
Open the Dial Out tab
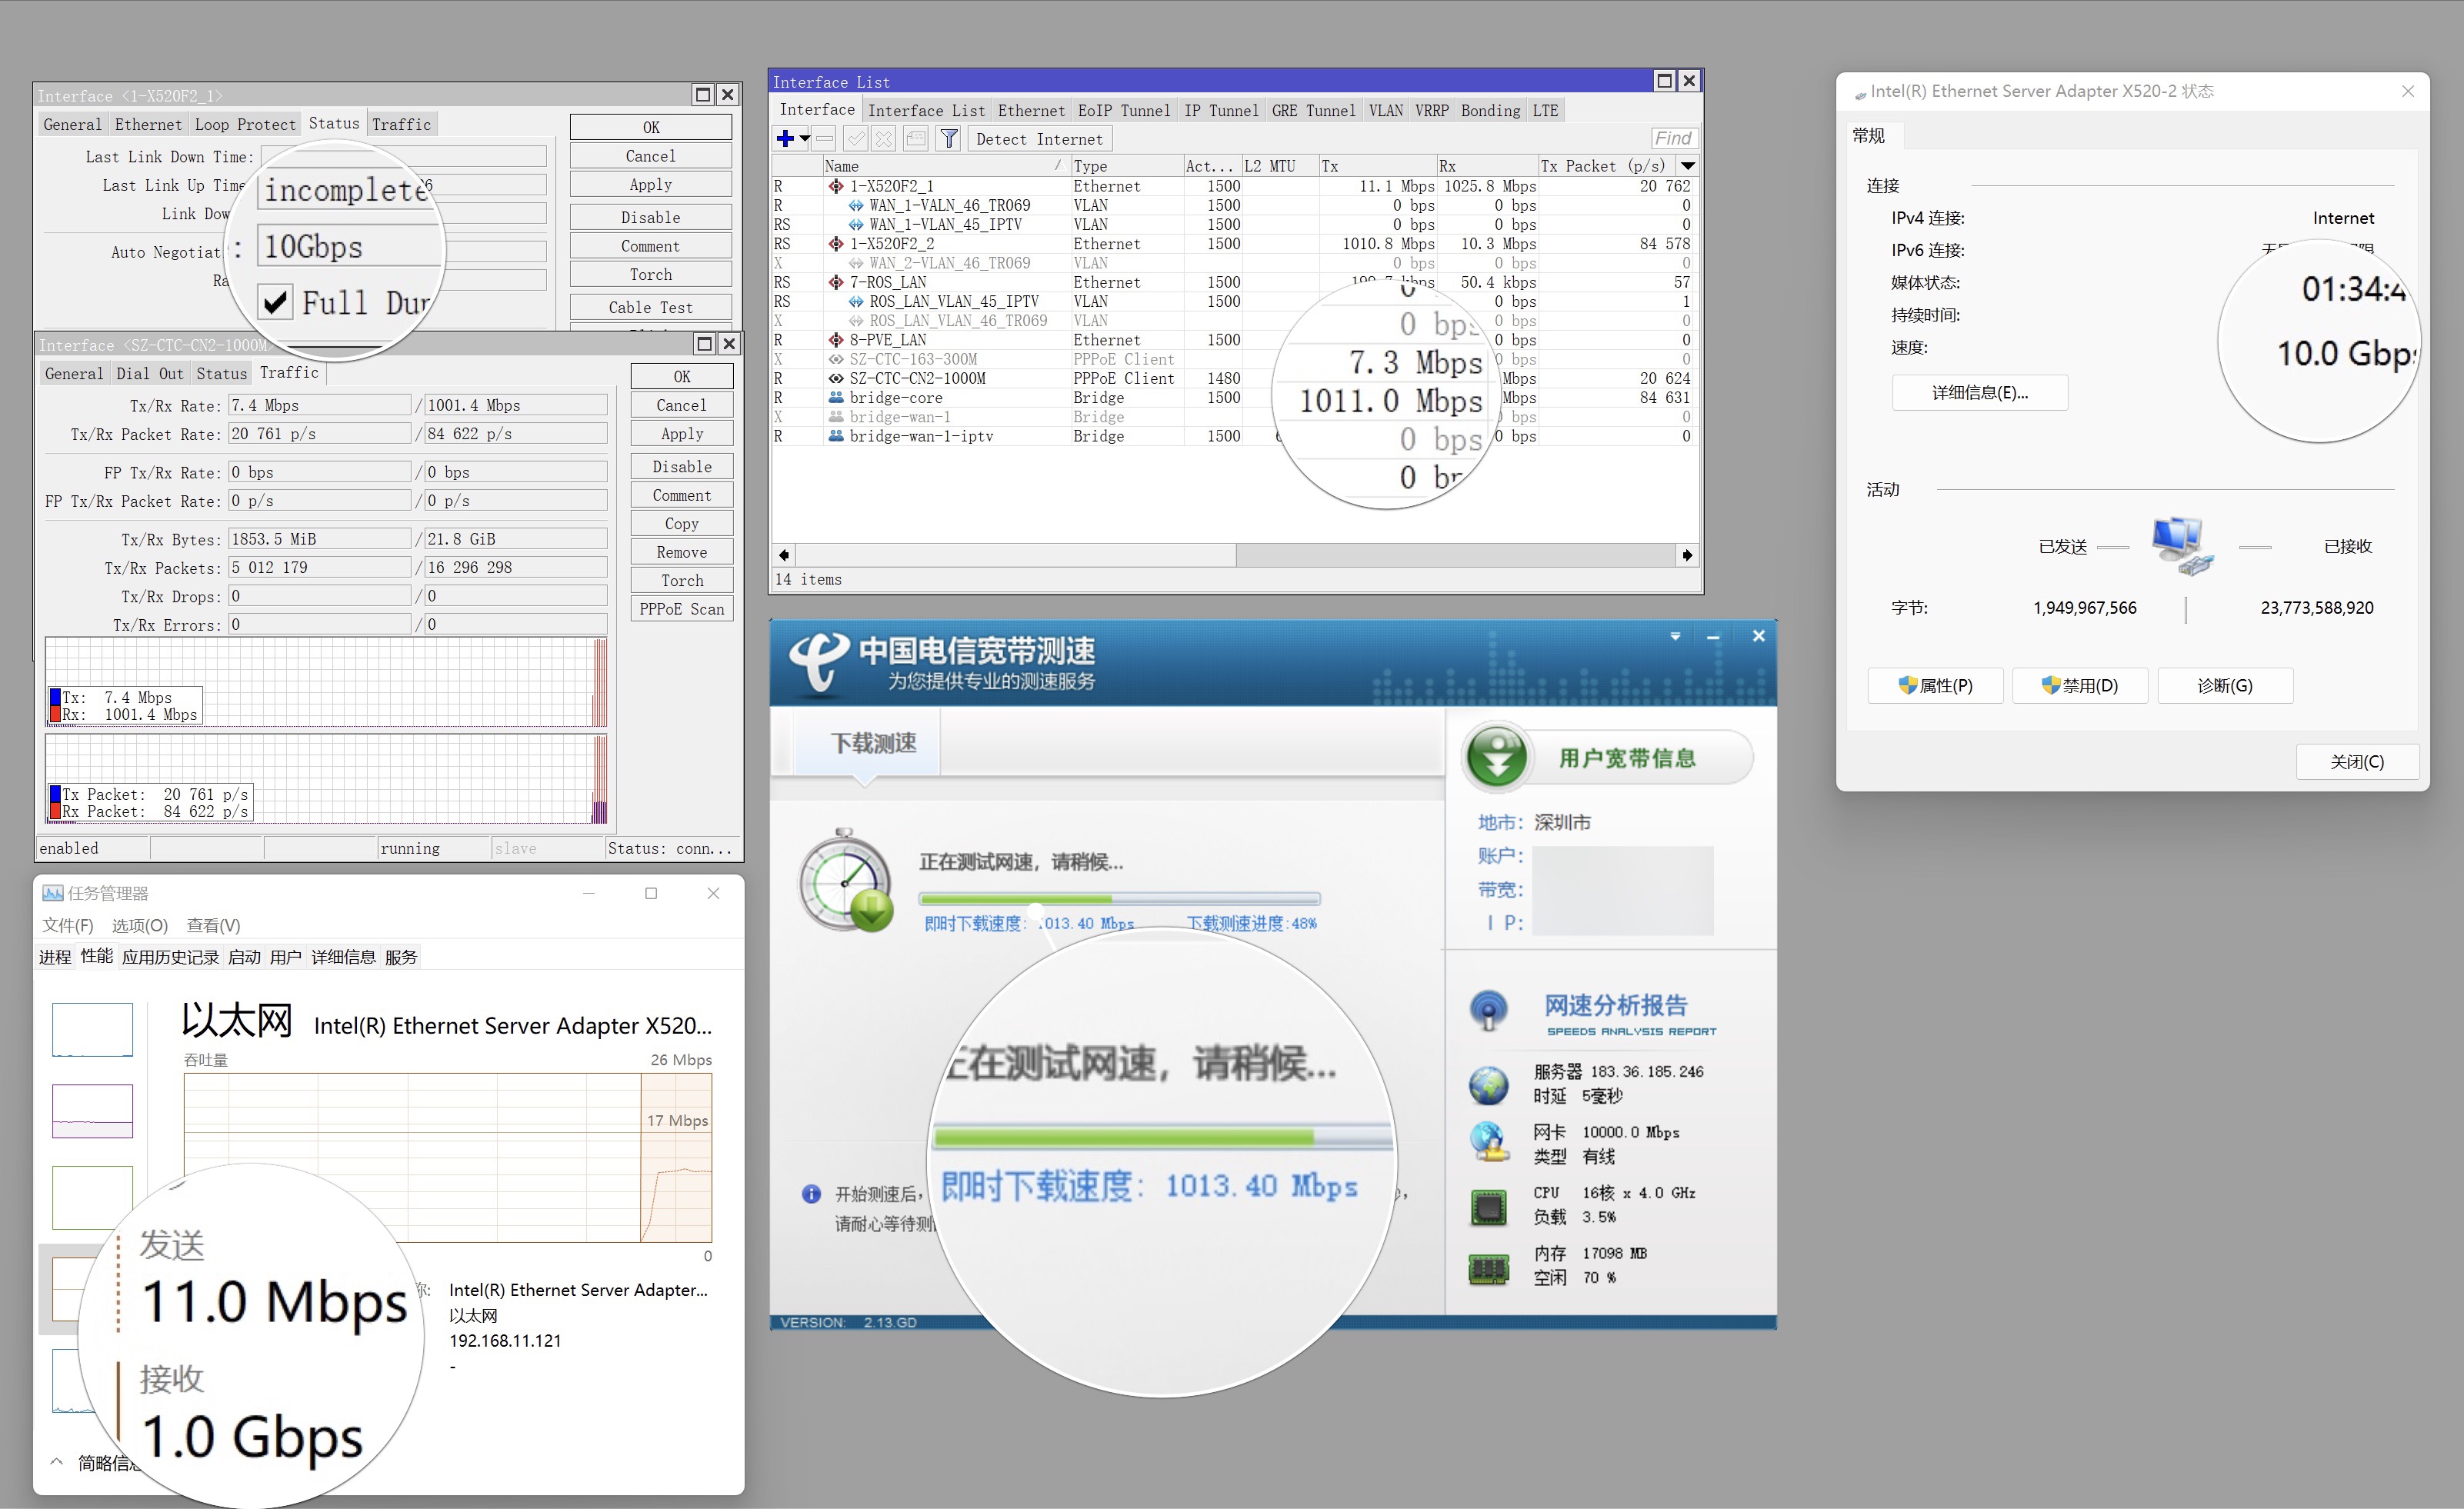click(x=149, y=373)
